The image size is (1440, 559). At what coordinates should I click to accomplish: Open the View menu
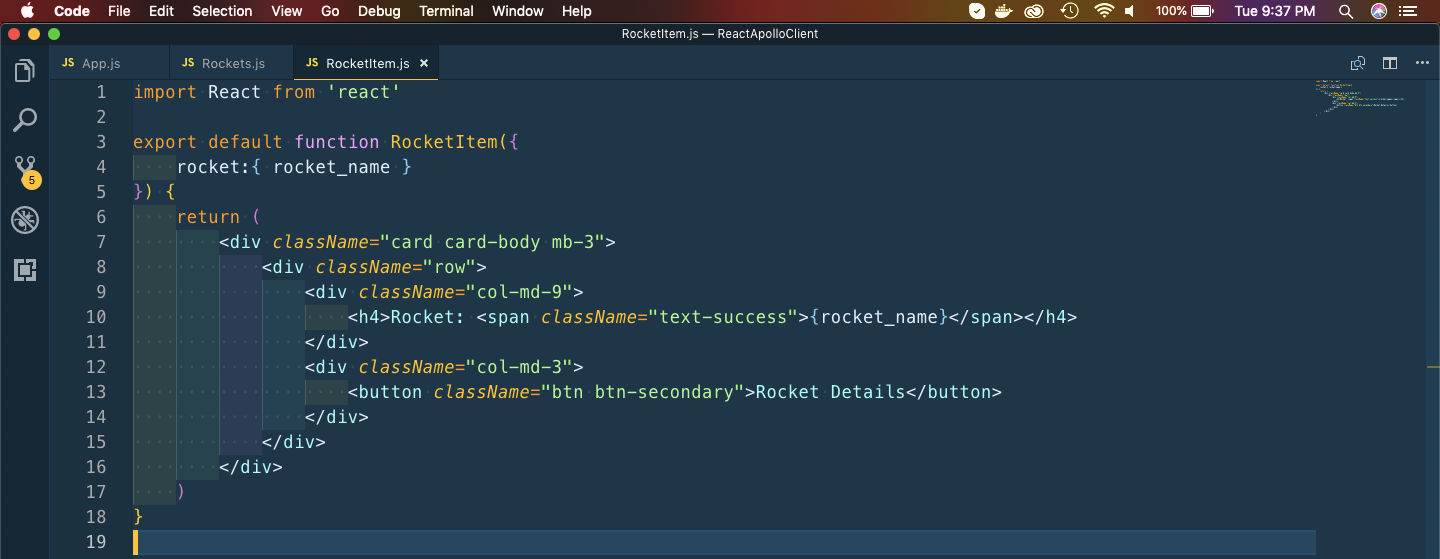pos(287,11)
